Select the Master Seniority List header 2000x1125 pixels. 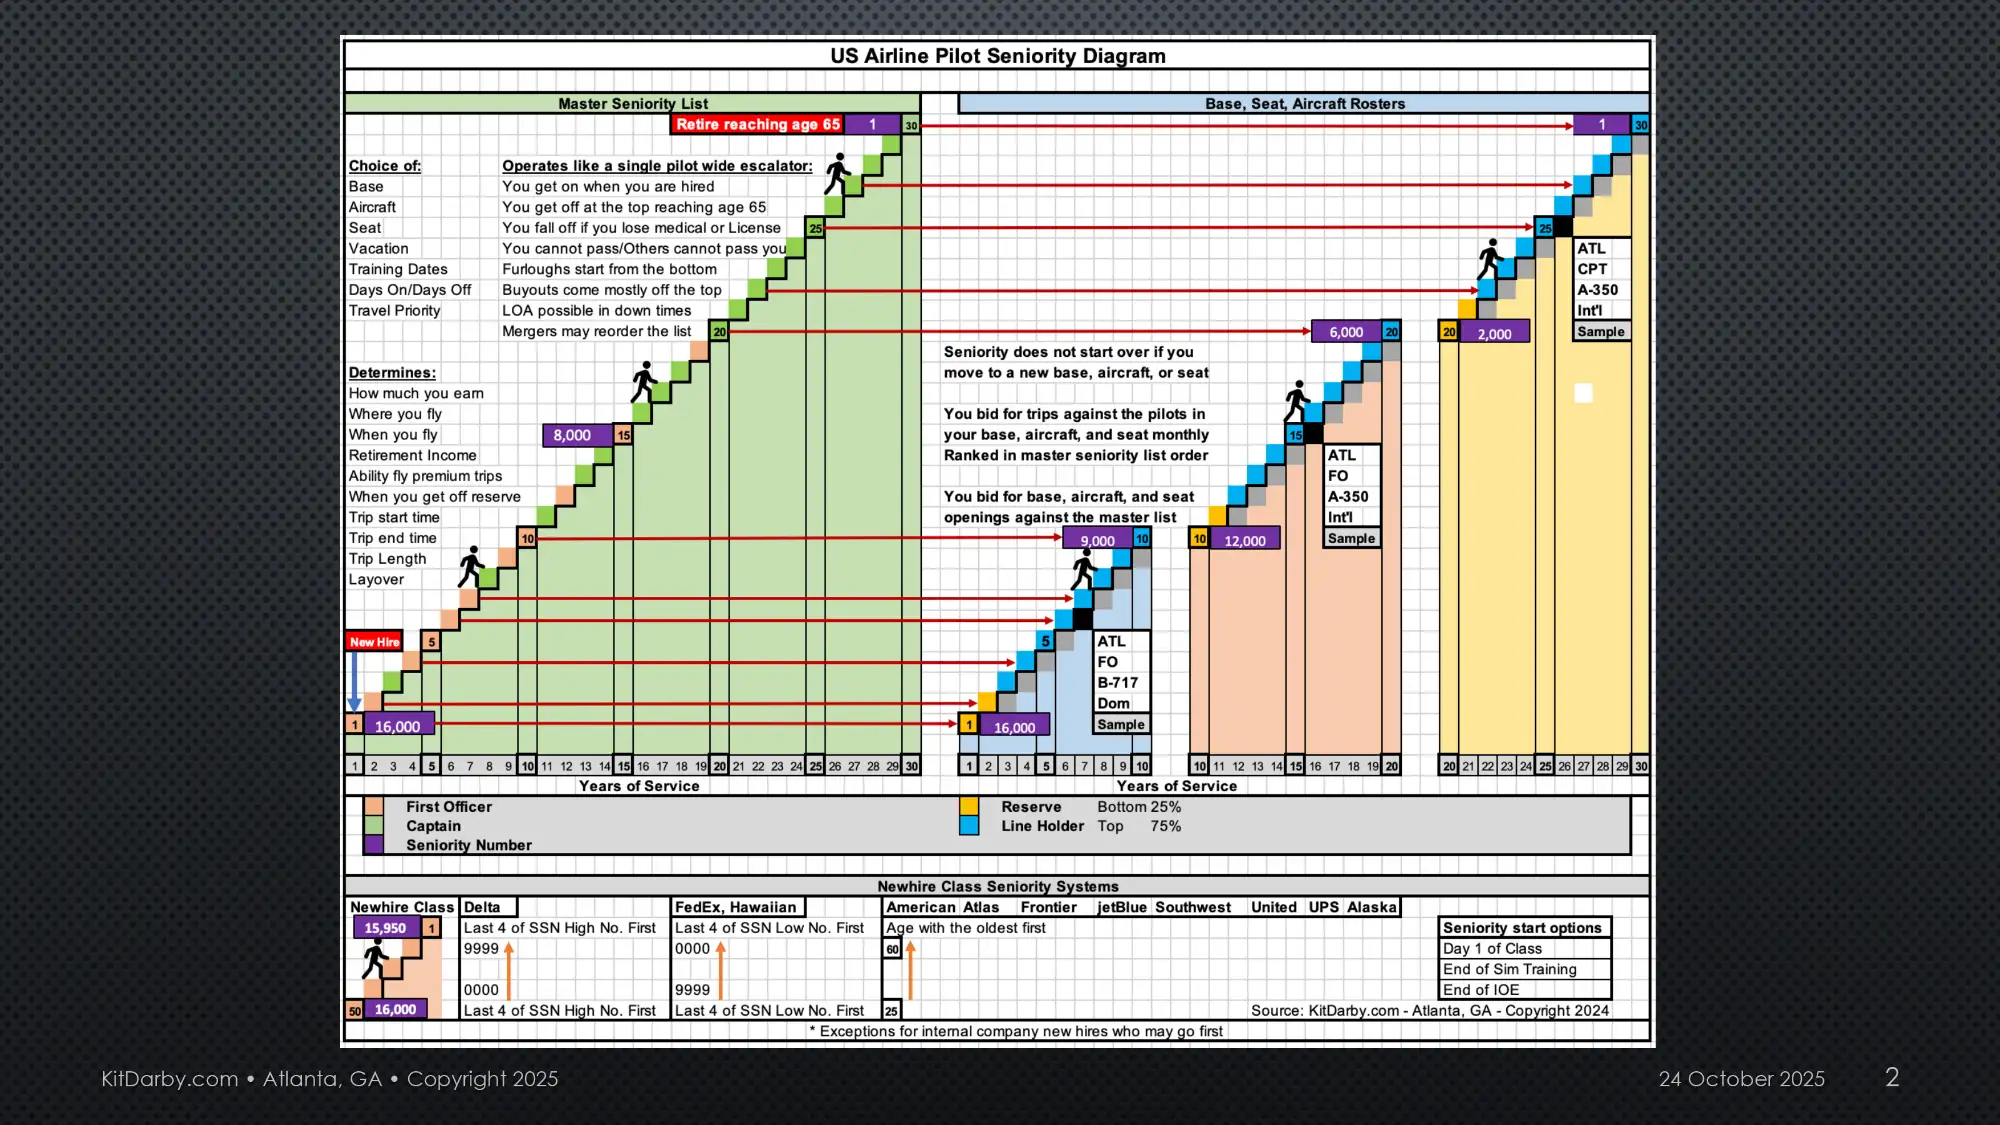(632, 103)
